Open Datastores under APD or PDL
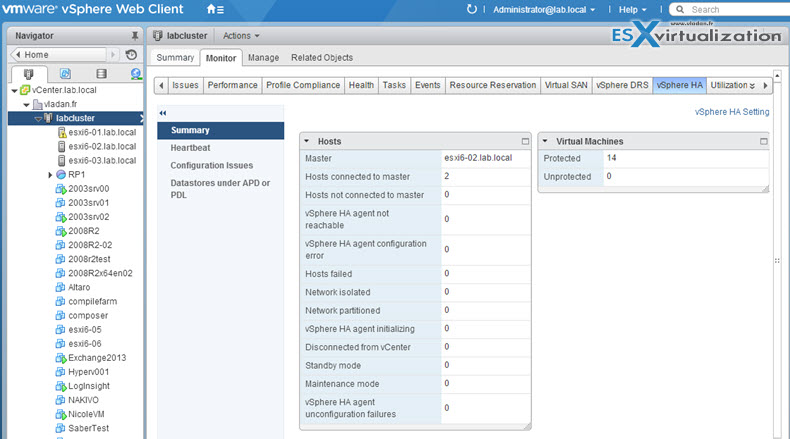This screenshot has height=439, width=790. (x=220, y=189)
